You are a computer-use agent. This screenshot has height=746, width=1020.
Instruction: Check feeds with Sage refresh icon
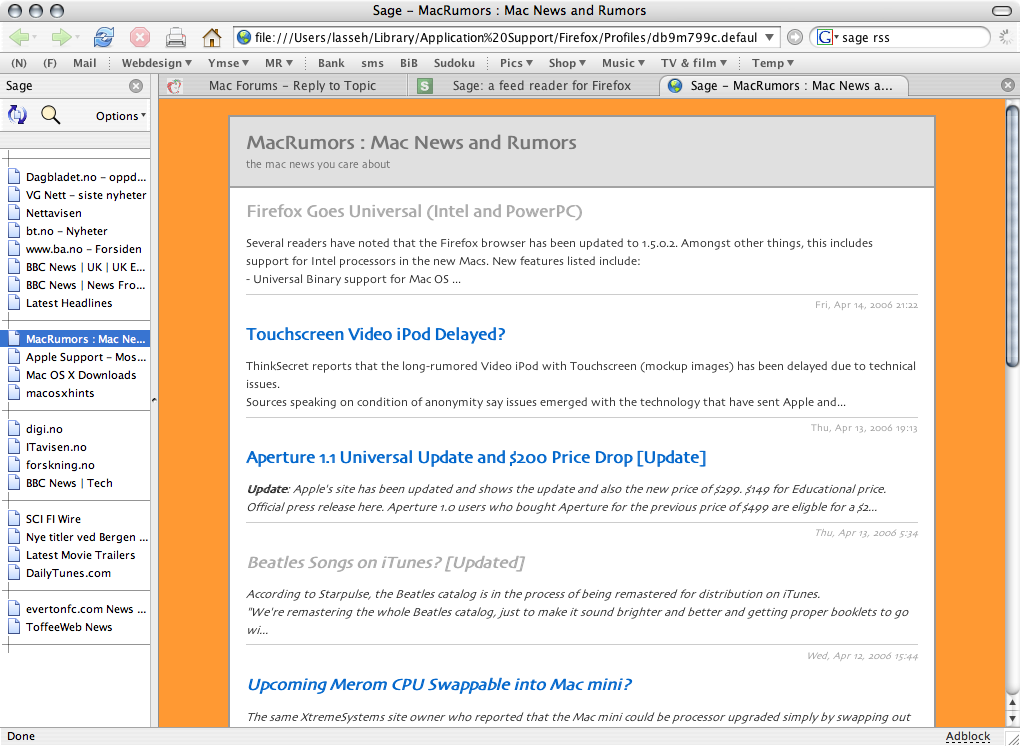(x=17, y=115)
